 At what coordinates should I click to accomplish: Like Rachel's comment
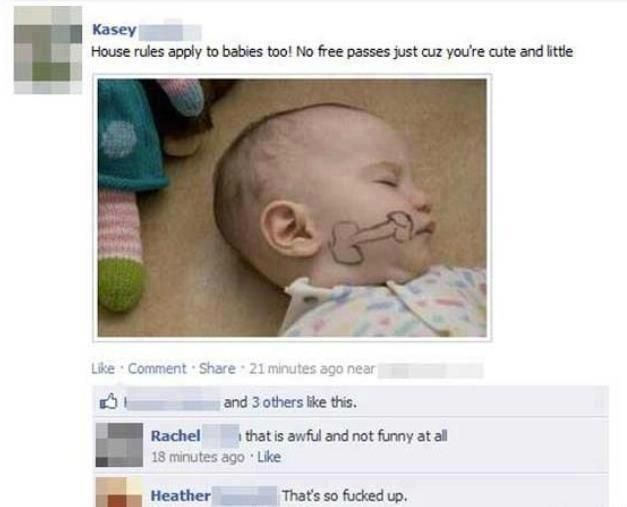tap(269, 457)
